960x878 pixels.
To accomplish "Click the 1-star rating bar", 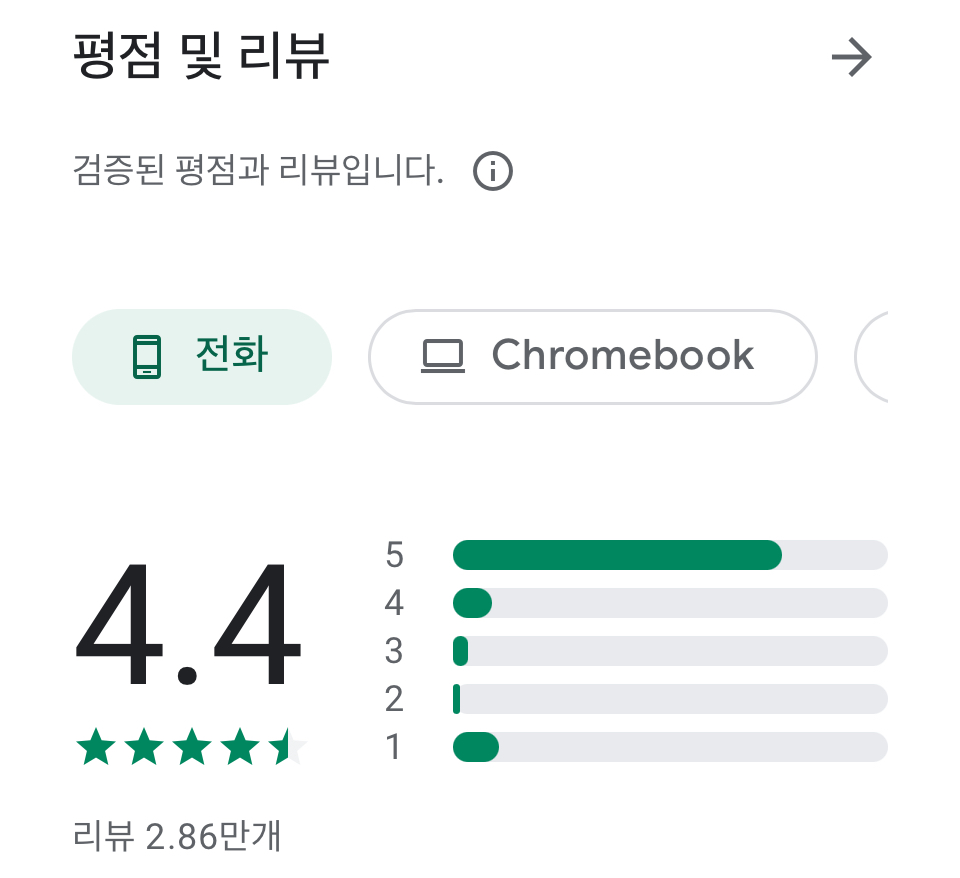I will [670, 747].
